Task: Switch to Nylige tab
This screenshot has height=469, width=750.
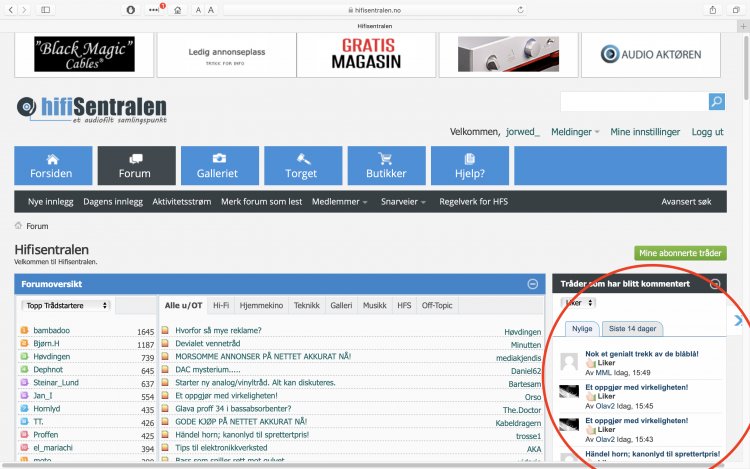Action: pyautogui.click(x=582, y=329)
